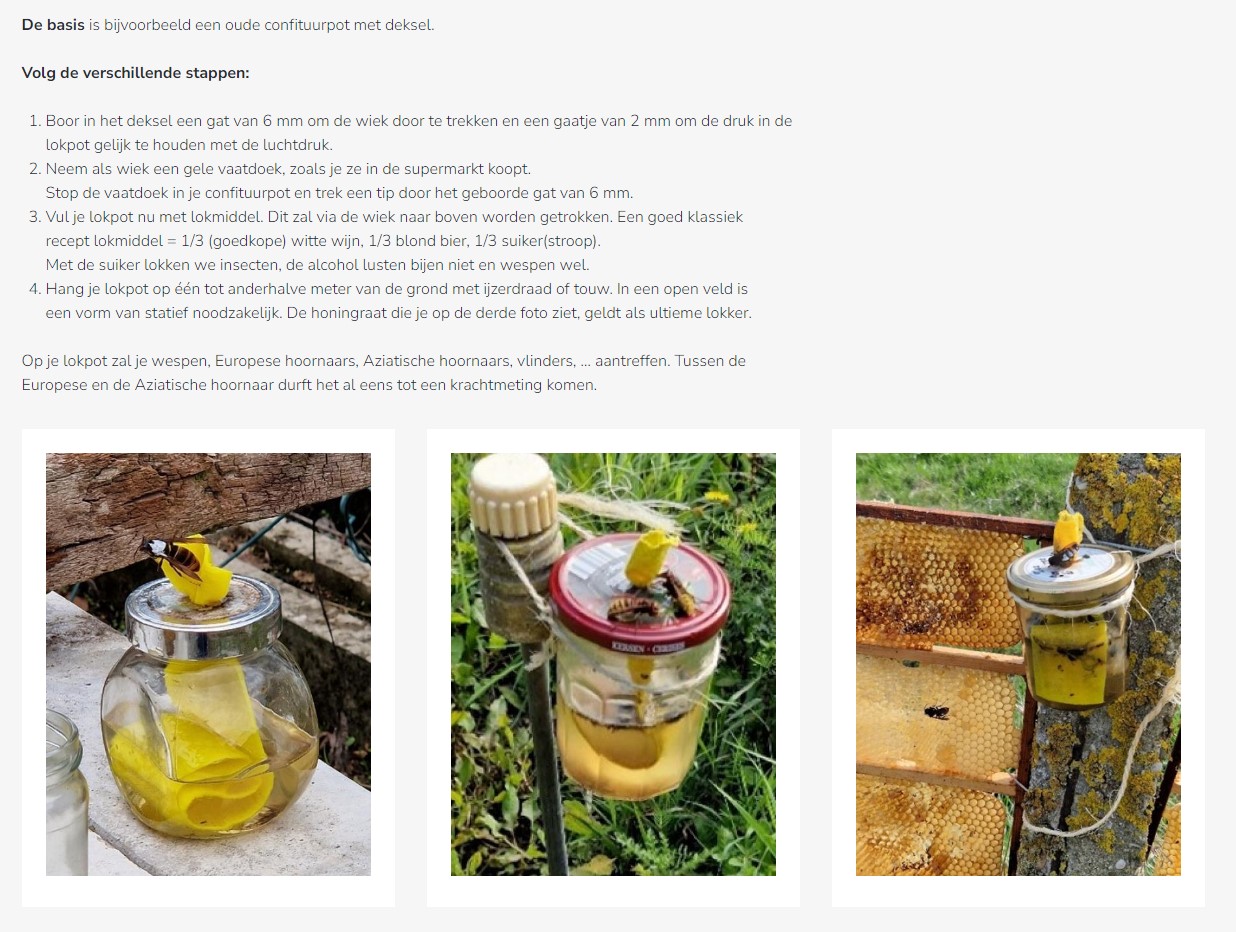
Task: Click the dark bee on the honeycomb
Action: click(937, 712)
